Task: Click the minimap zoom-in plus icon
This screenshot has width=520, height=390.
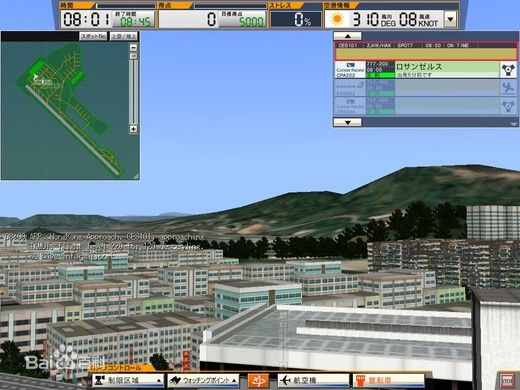Action: point(133,129)
